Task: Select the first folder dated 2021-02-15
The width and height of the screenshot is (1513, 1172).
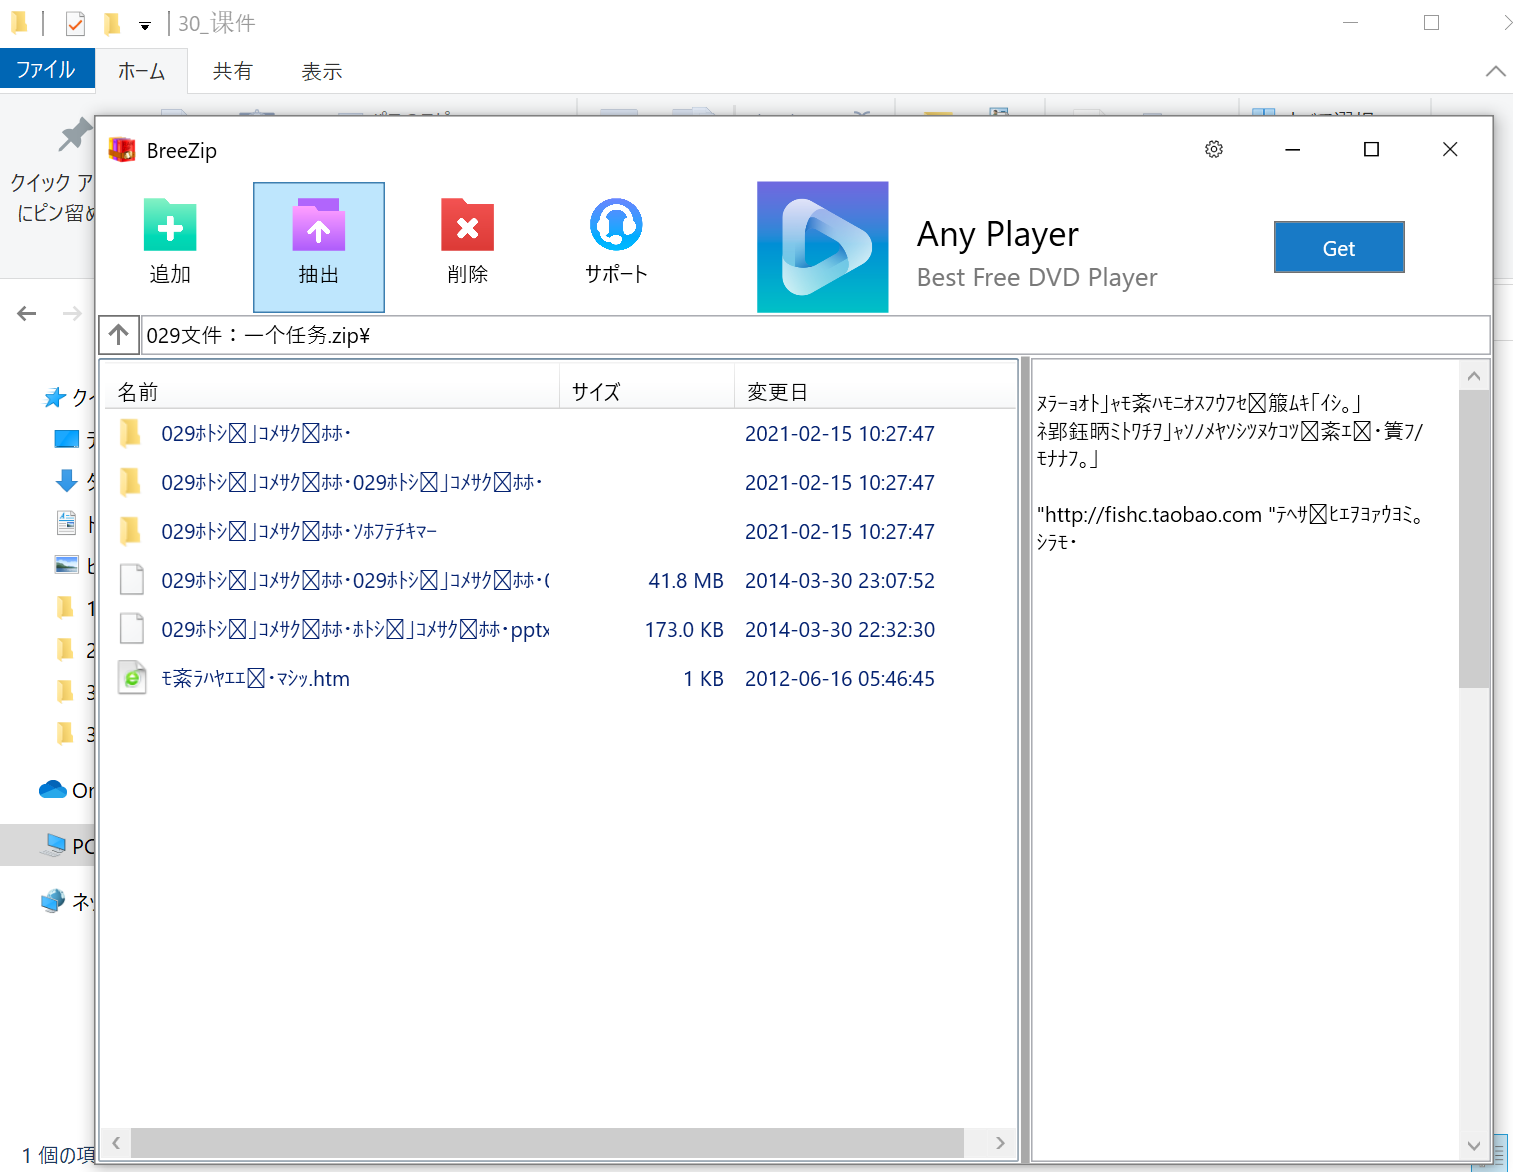Action: [558, 433]
